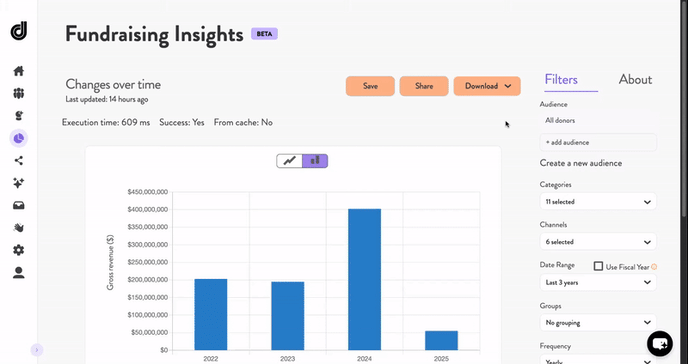Open the Date Range dropdown Last 3 years
Screen dimensions: 688x364
(598, 282)
